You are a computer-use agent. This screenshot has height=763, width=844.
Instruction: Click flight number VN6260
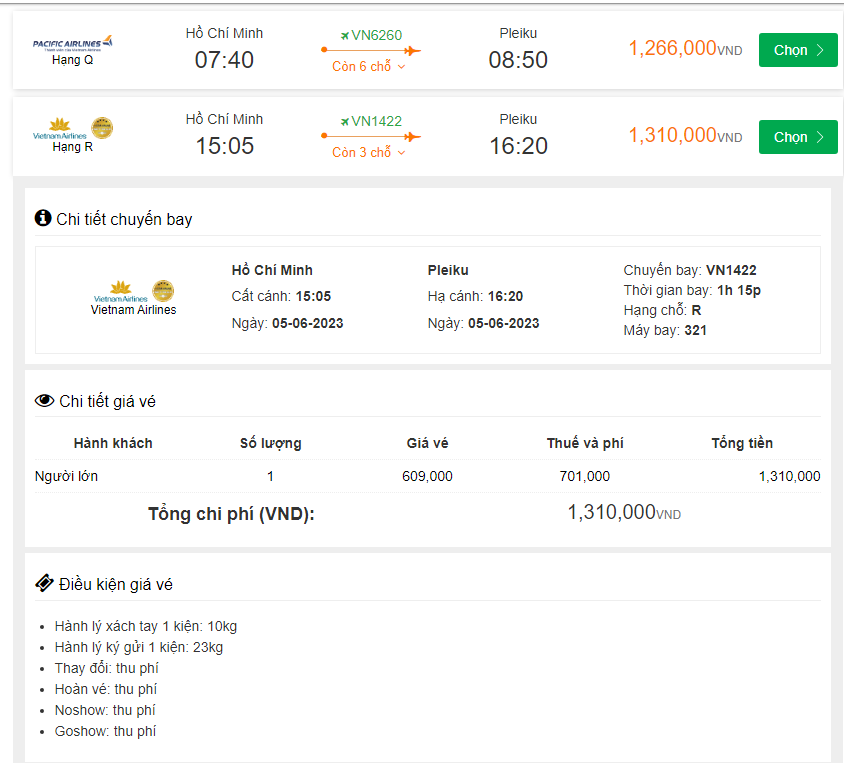(x=377, y=35)
